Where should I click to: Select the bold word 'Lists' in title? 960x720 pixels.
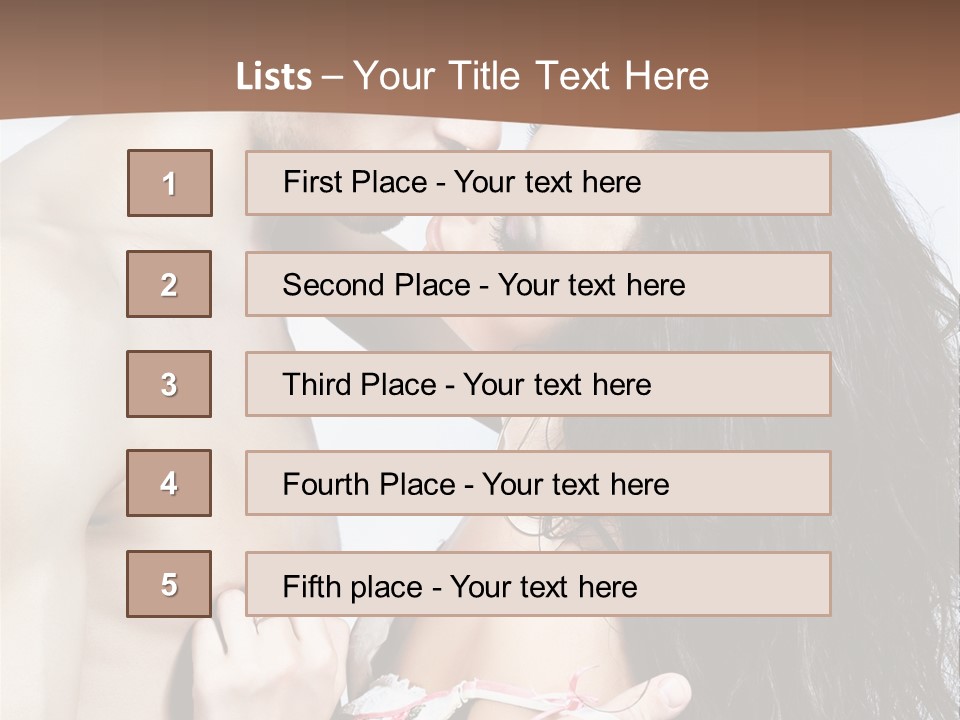[x=274, y=76]
